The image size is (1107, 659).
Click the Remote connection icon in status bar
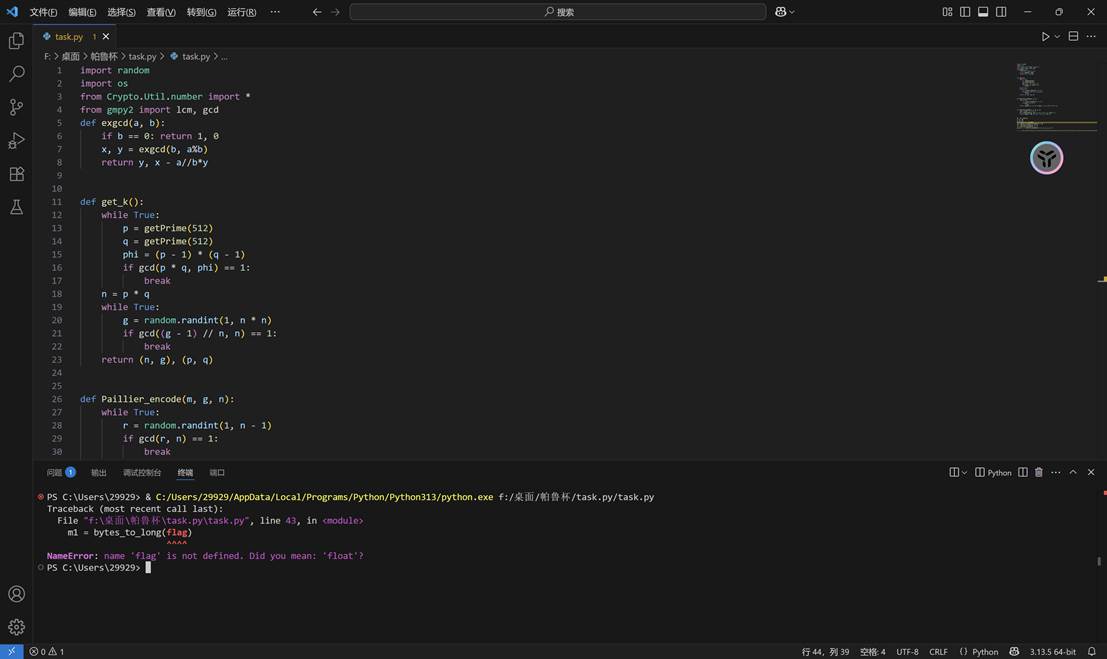pos(10,651)
